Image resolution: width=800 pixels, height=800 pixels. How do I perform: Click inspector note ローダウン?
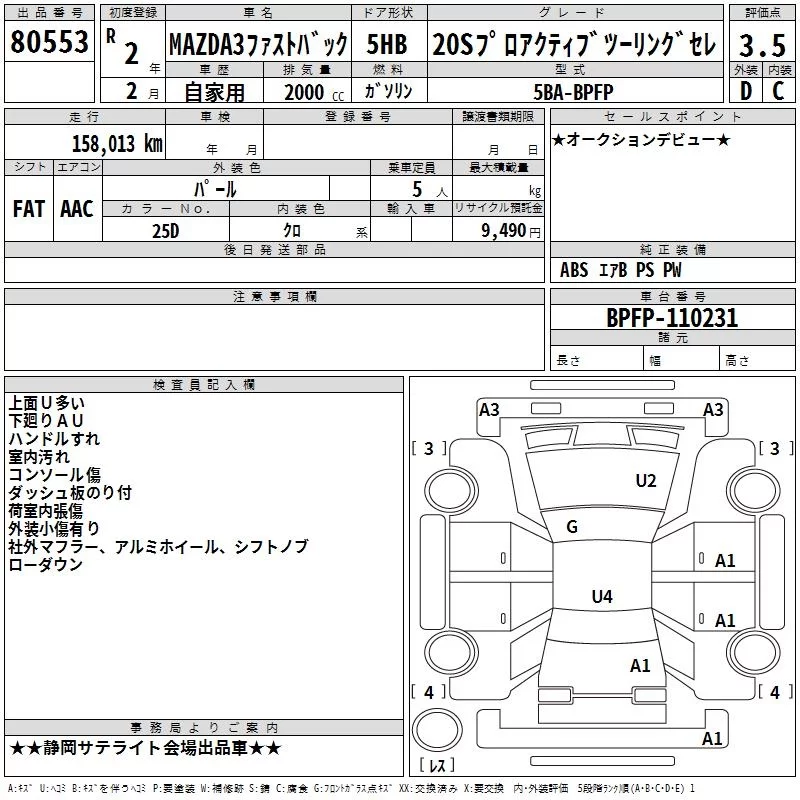pyautogui.click(x=45, y=564)
